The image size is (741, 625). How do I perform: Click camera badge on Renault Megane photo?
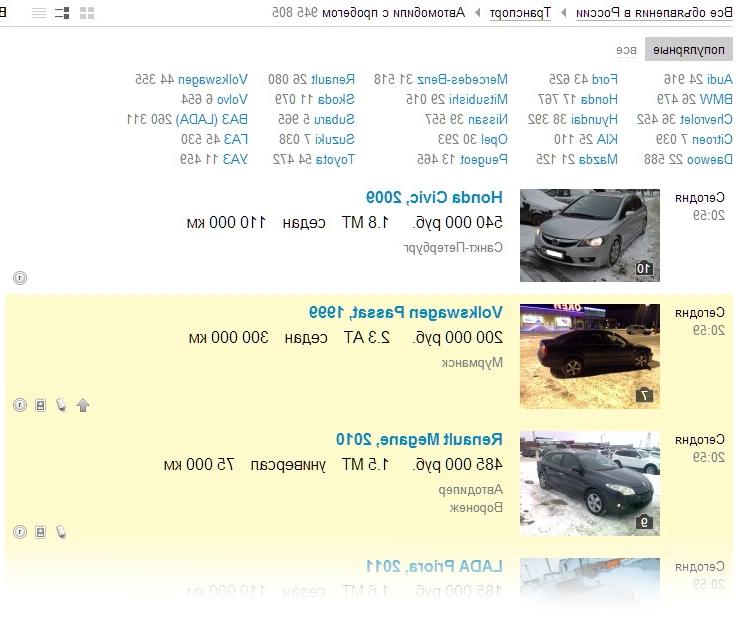pos(644,522)
